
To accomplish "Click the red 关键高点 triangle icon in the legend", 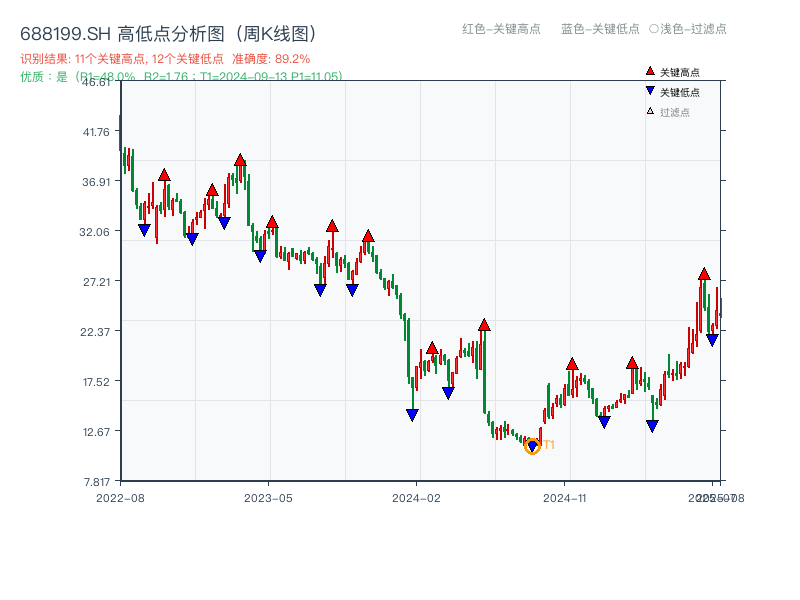I will click(x=650, y=71).
